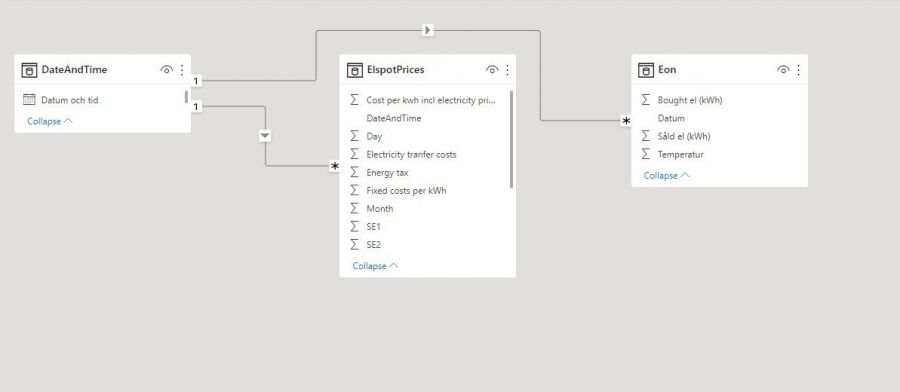Collapse the Eon table

pos(666,176)
